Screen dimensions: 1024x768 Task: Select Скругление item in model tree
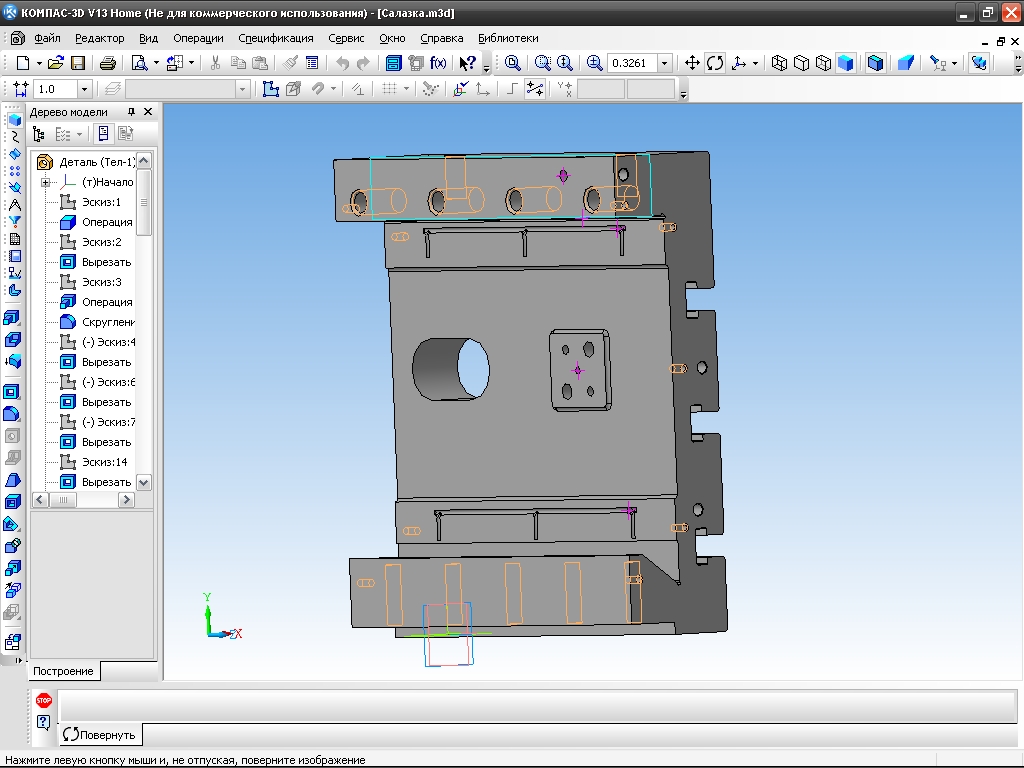coord(108,322)
